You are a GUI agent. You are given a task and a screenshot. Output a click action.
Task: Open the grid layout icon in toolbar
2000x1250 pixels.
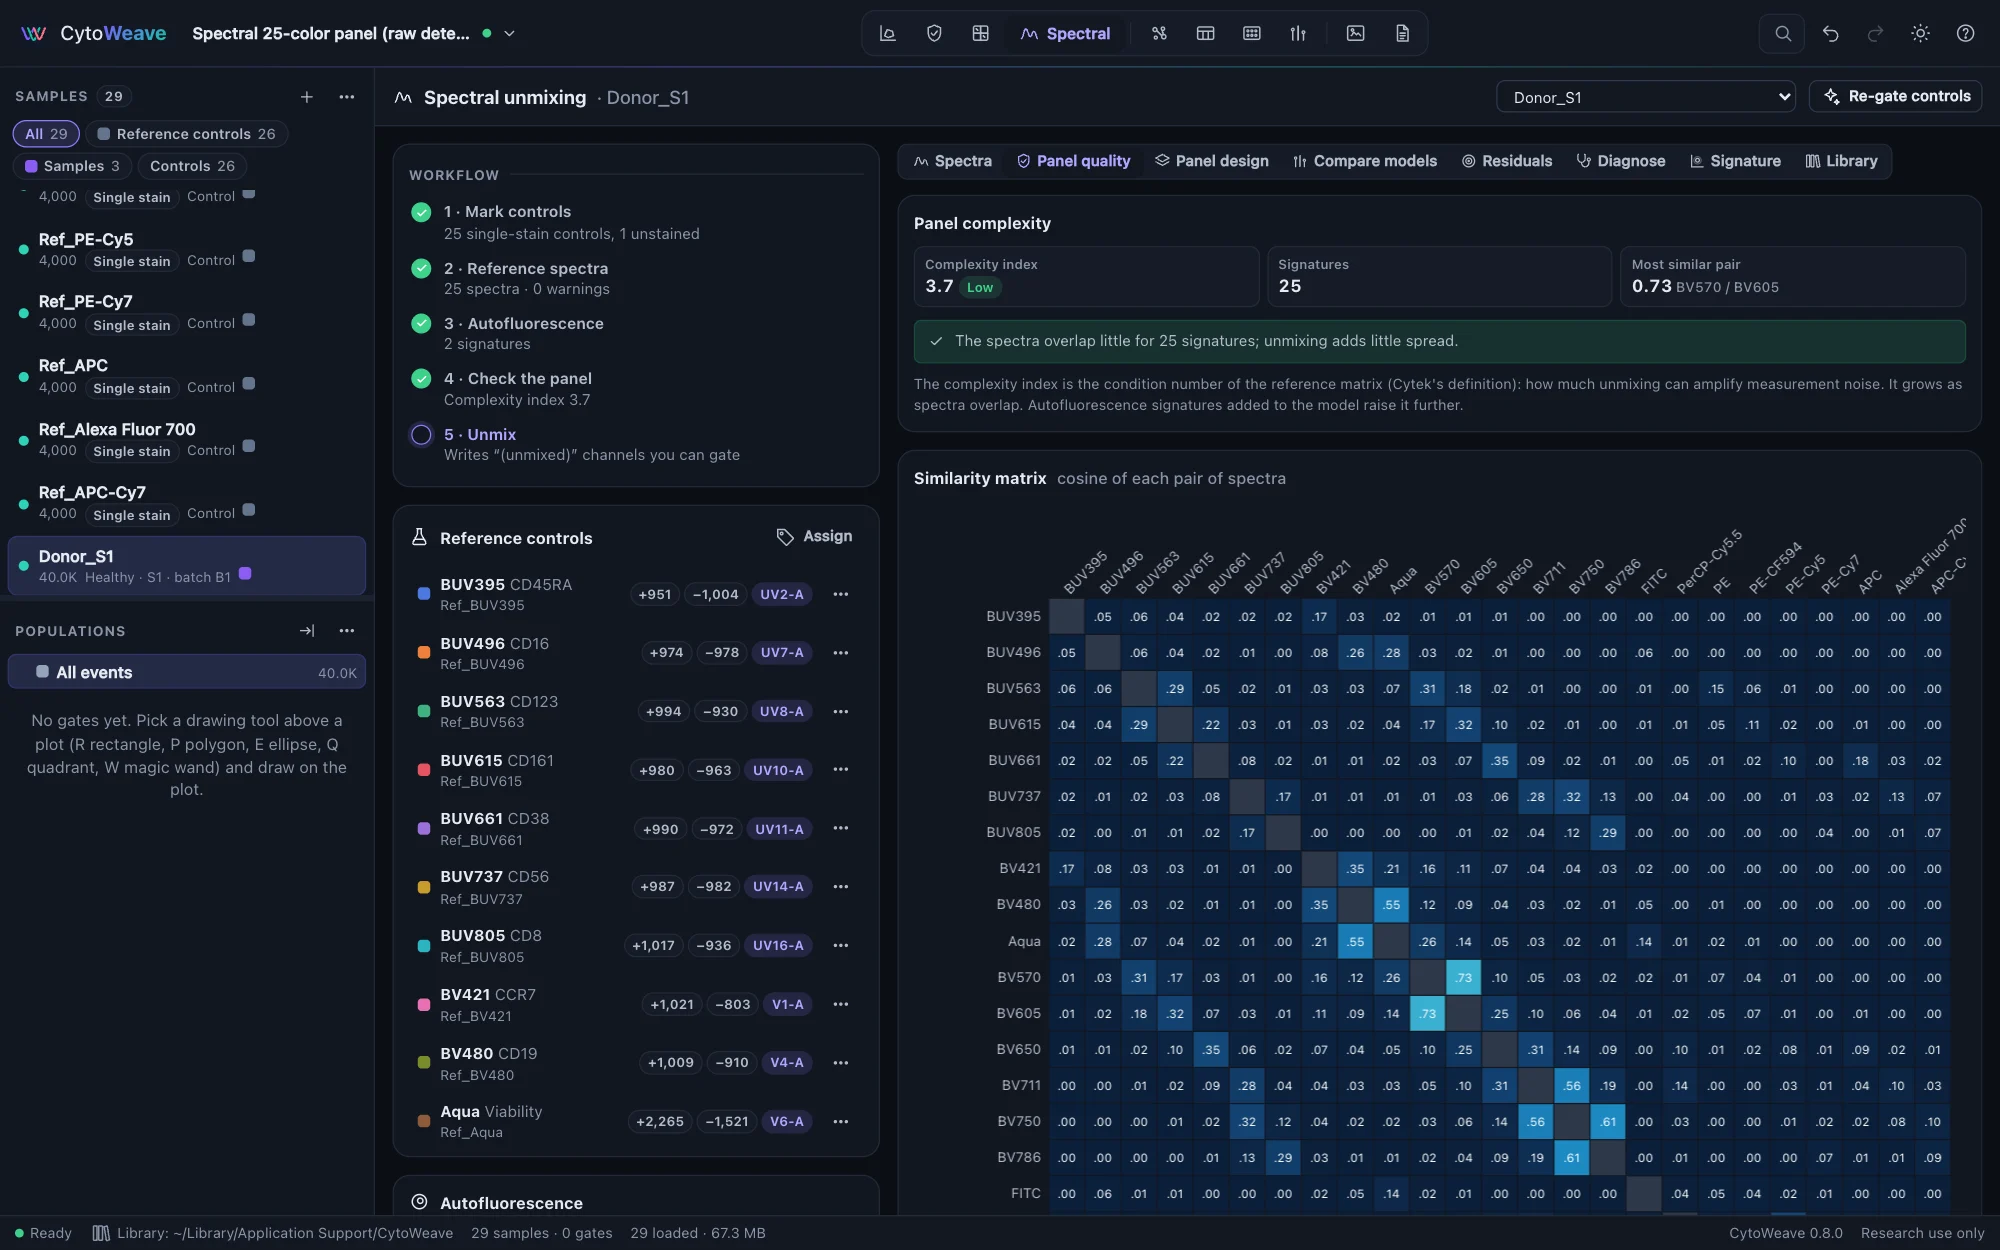pyautogui.click(x=980, y=33)
